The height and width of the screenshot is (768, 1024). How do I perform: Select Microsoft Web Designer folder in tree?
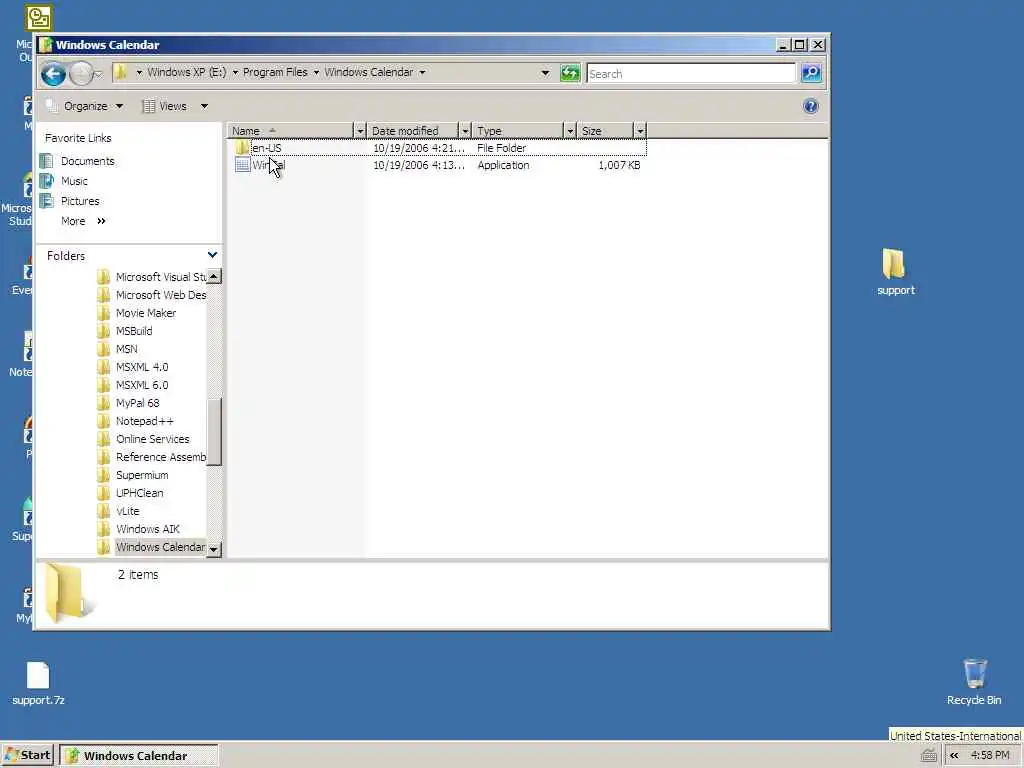[x=161, y=295]
